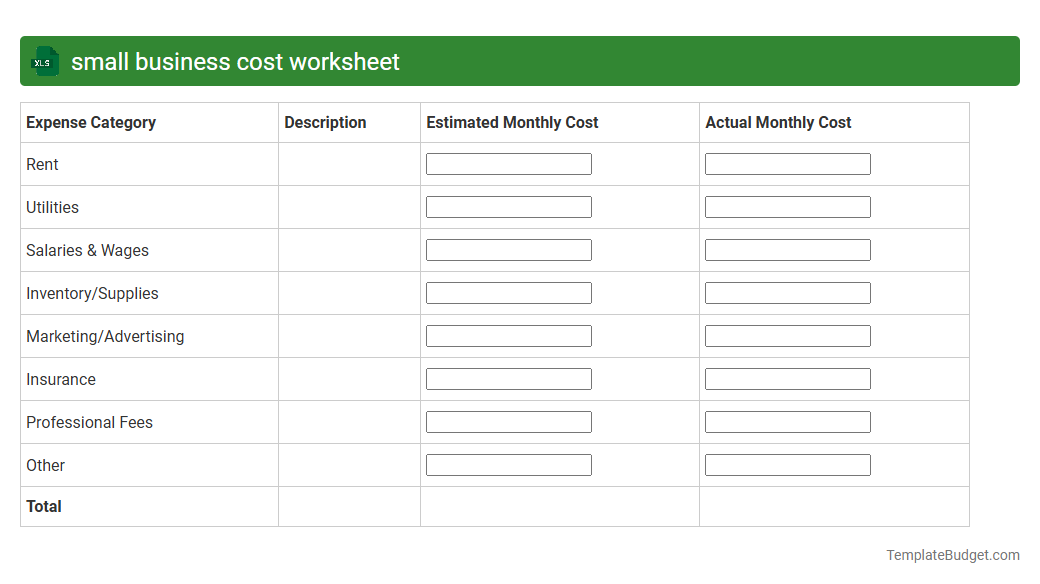Click the estimated cost field for Salaries & Wages

pos(508,249)
